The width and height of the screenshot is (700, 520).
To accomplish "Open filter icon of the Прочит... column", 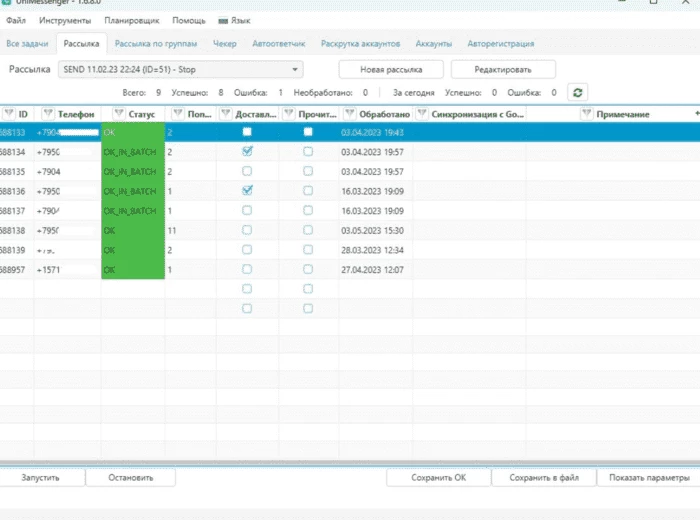I will [289, 114].
